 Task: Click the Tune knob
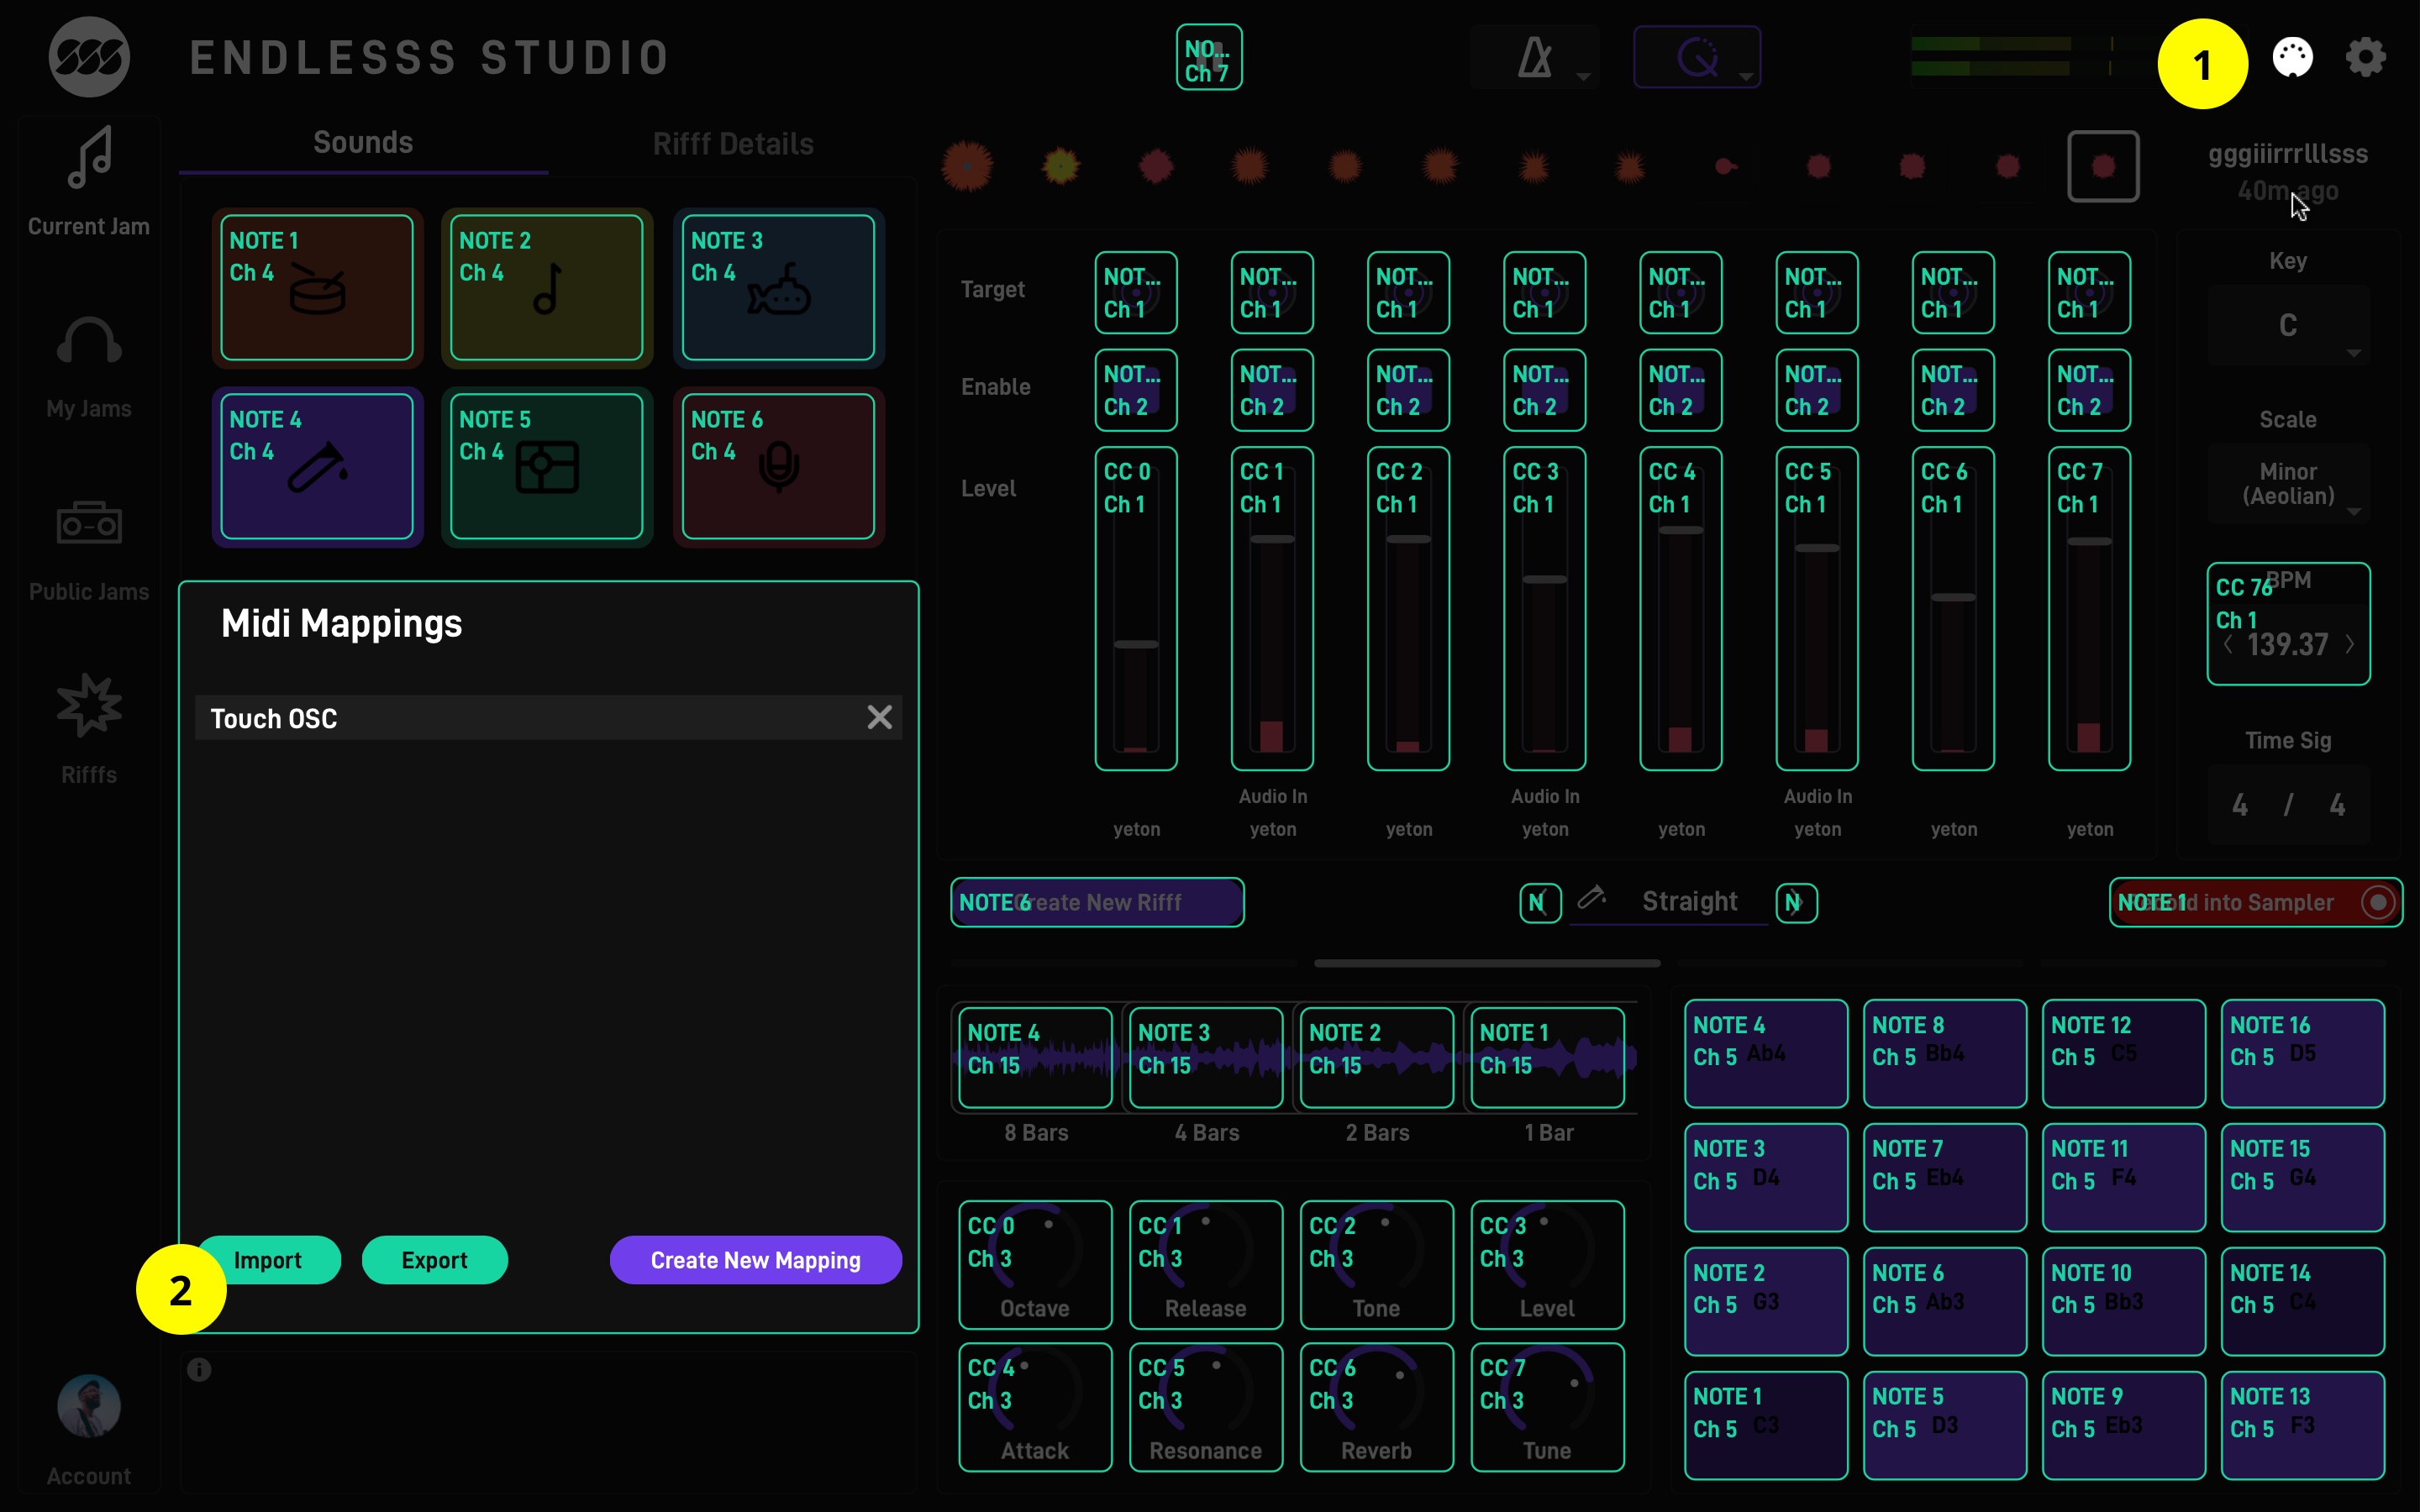tap(1547, 1407)
